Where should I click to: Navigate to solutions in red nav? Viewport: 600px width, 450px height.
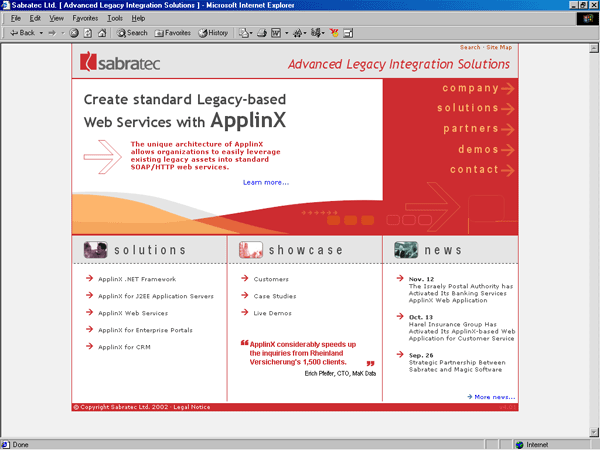(x=476, y=108)
